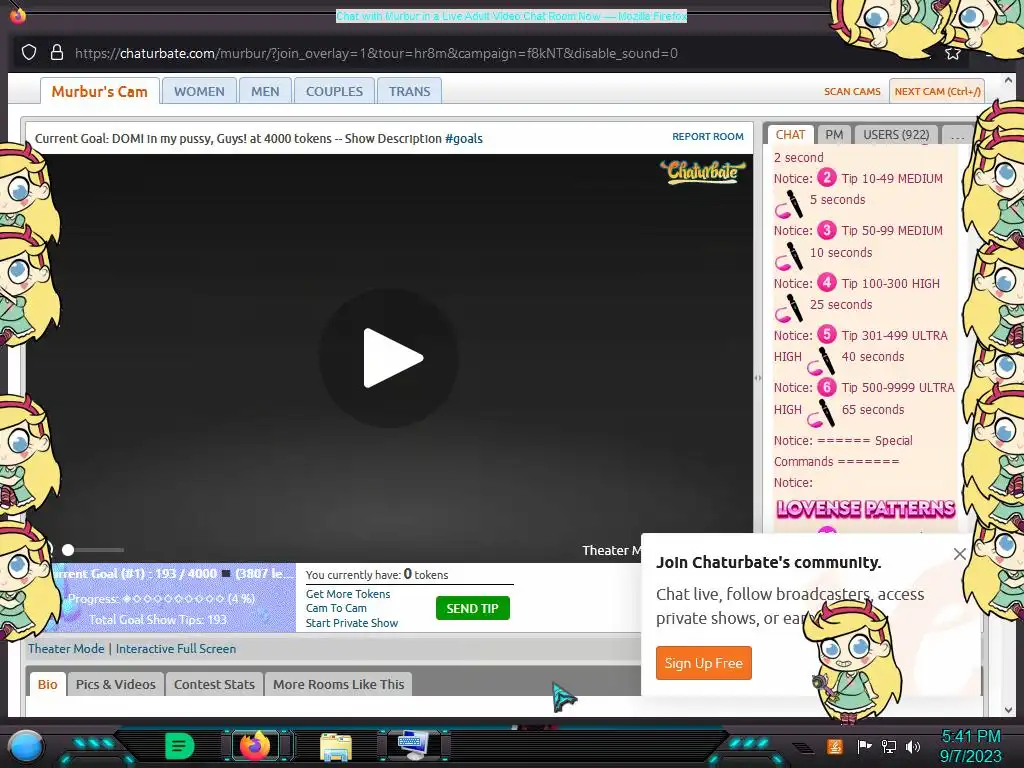Click the #goals hashtag link
1024x768 pixels.
[x=464, y=138]
